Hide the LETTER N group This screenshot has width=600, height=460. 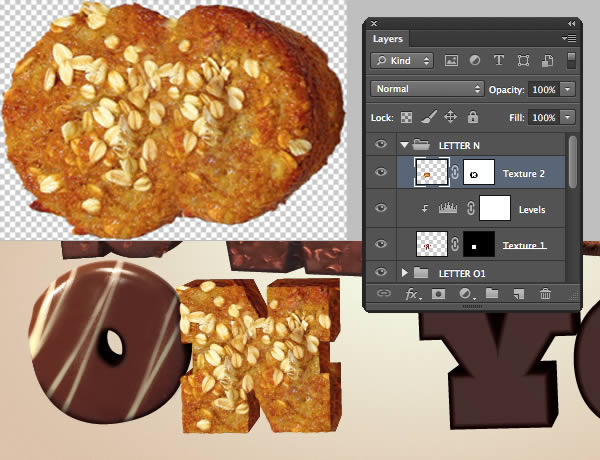pyautogui.click(x=381, y=144)
